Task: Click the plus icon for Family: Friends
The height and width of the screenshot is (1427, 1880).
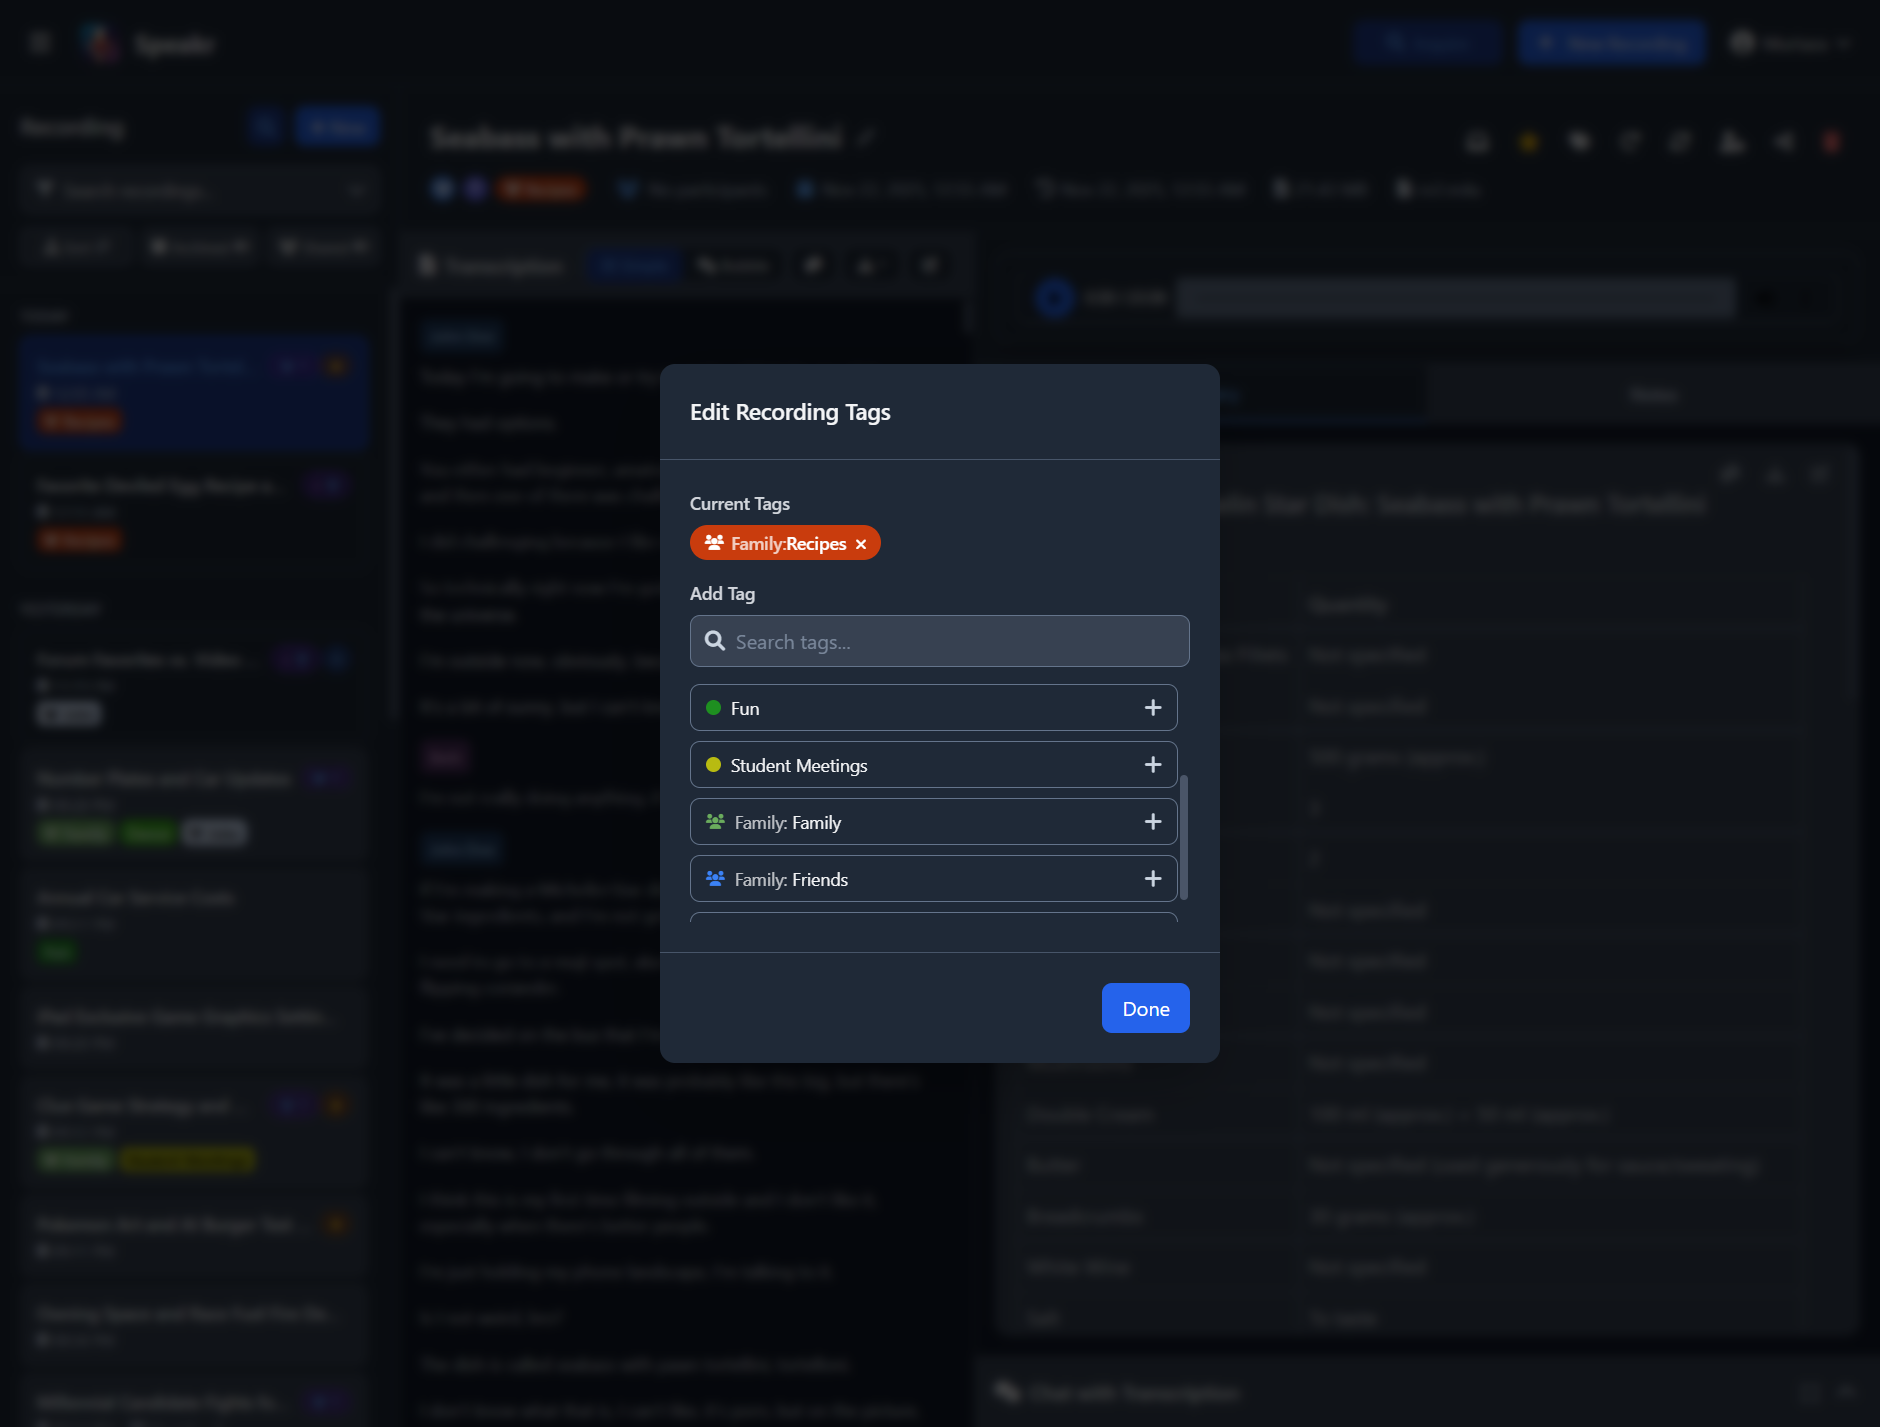Action: [1153, 879]
